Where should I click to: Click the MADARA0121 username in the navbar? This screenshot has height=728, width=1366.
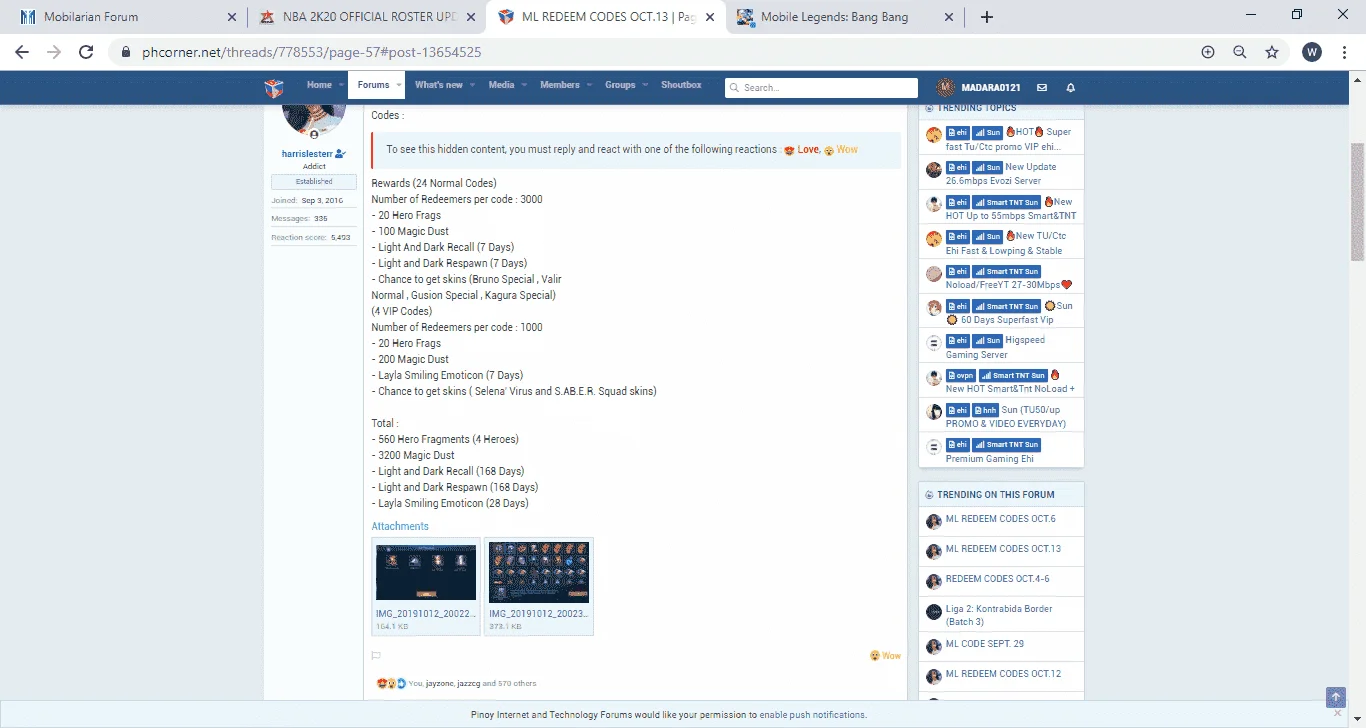[x=991, y=87]
